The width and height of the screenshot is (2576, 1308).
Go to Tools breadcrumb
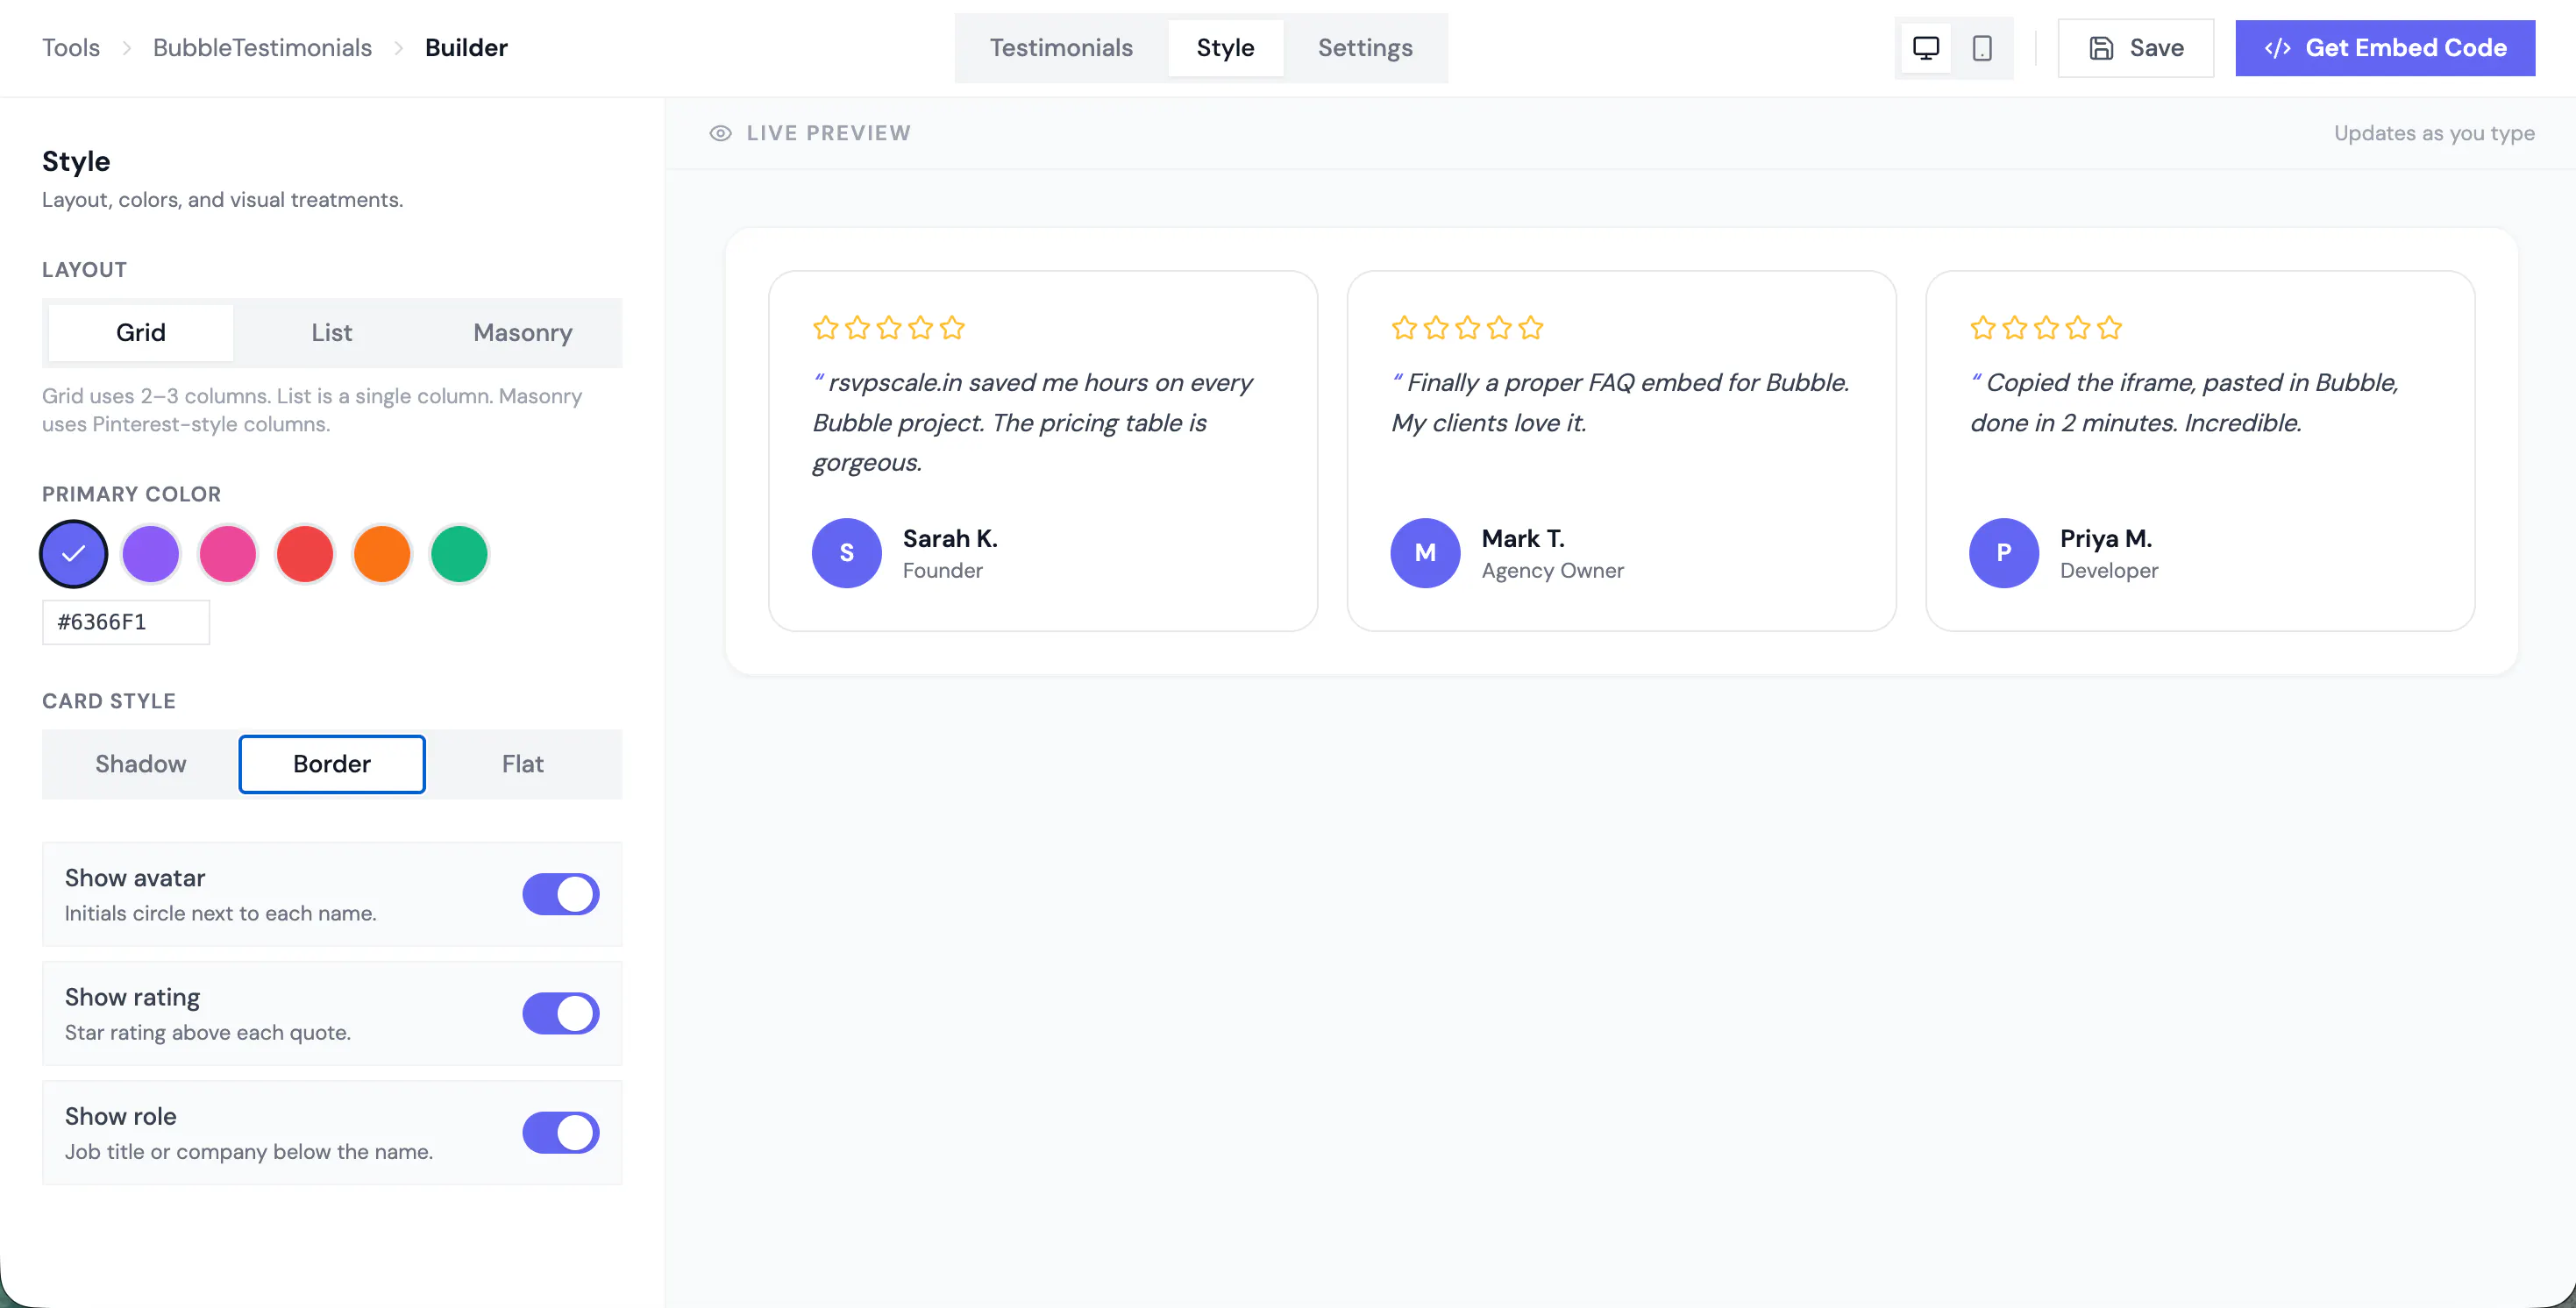click(71, 48)
